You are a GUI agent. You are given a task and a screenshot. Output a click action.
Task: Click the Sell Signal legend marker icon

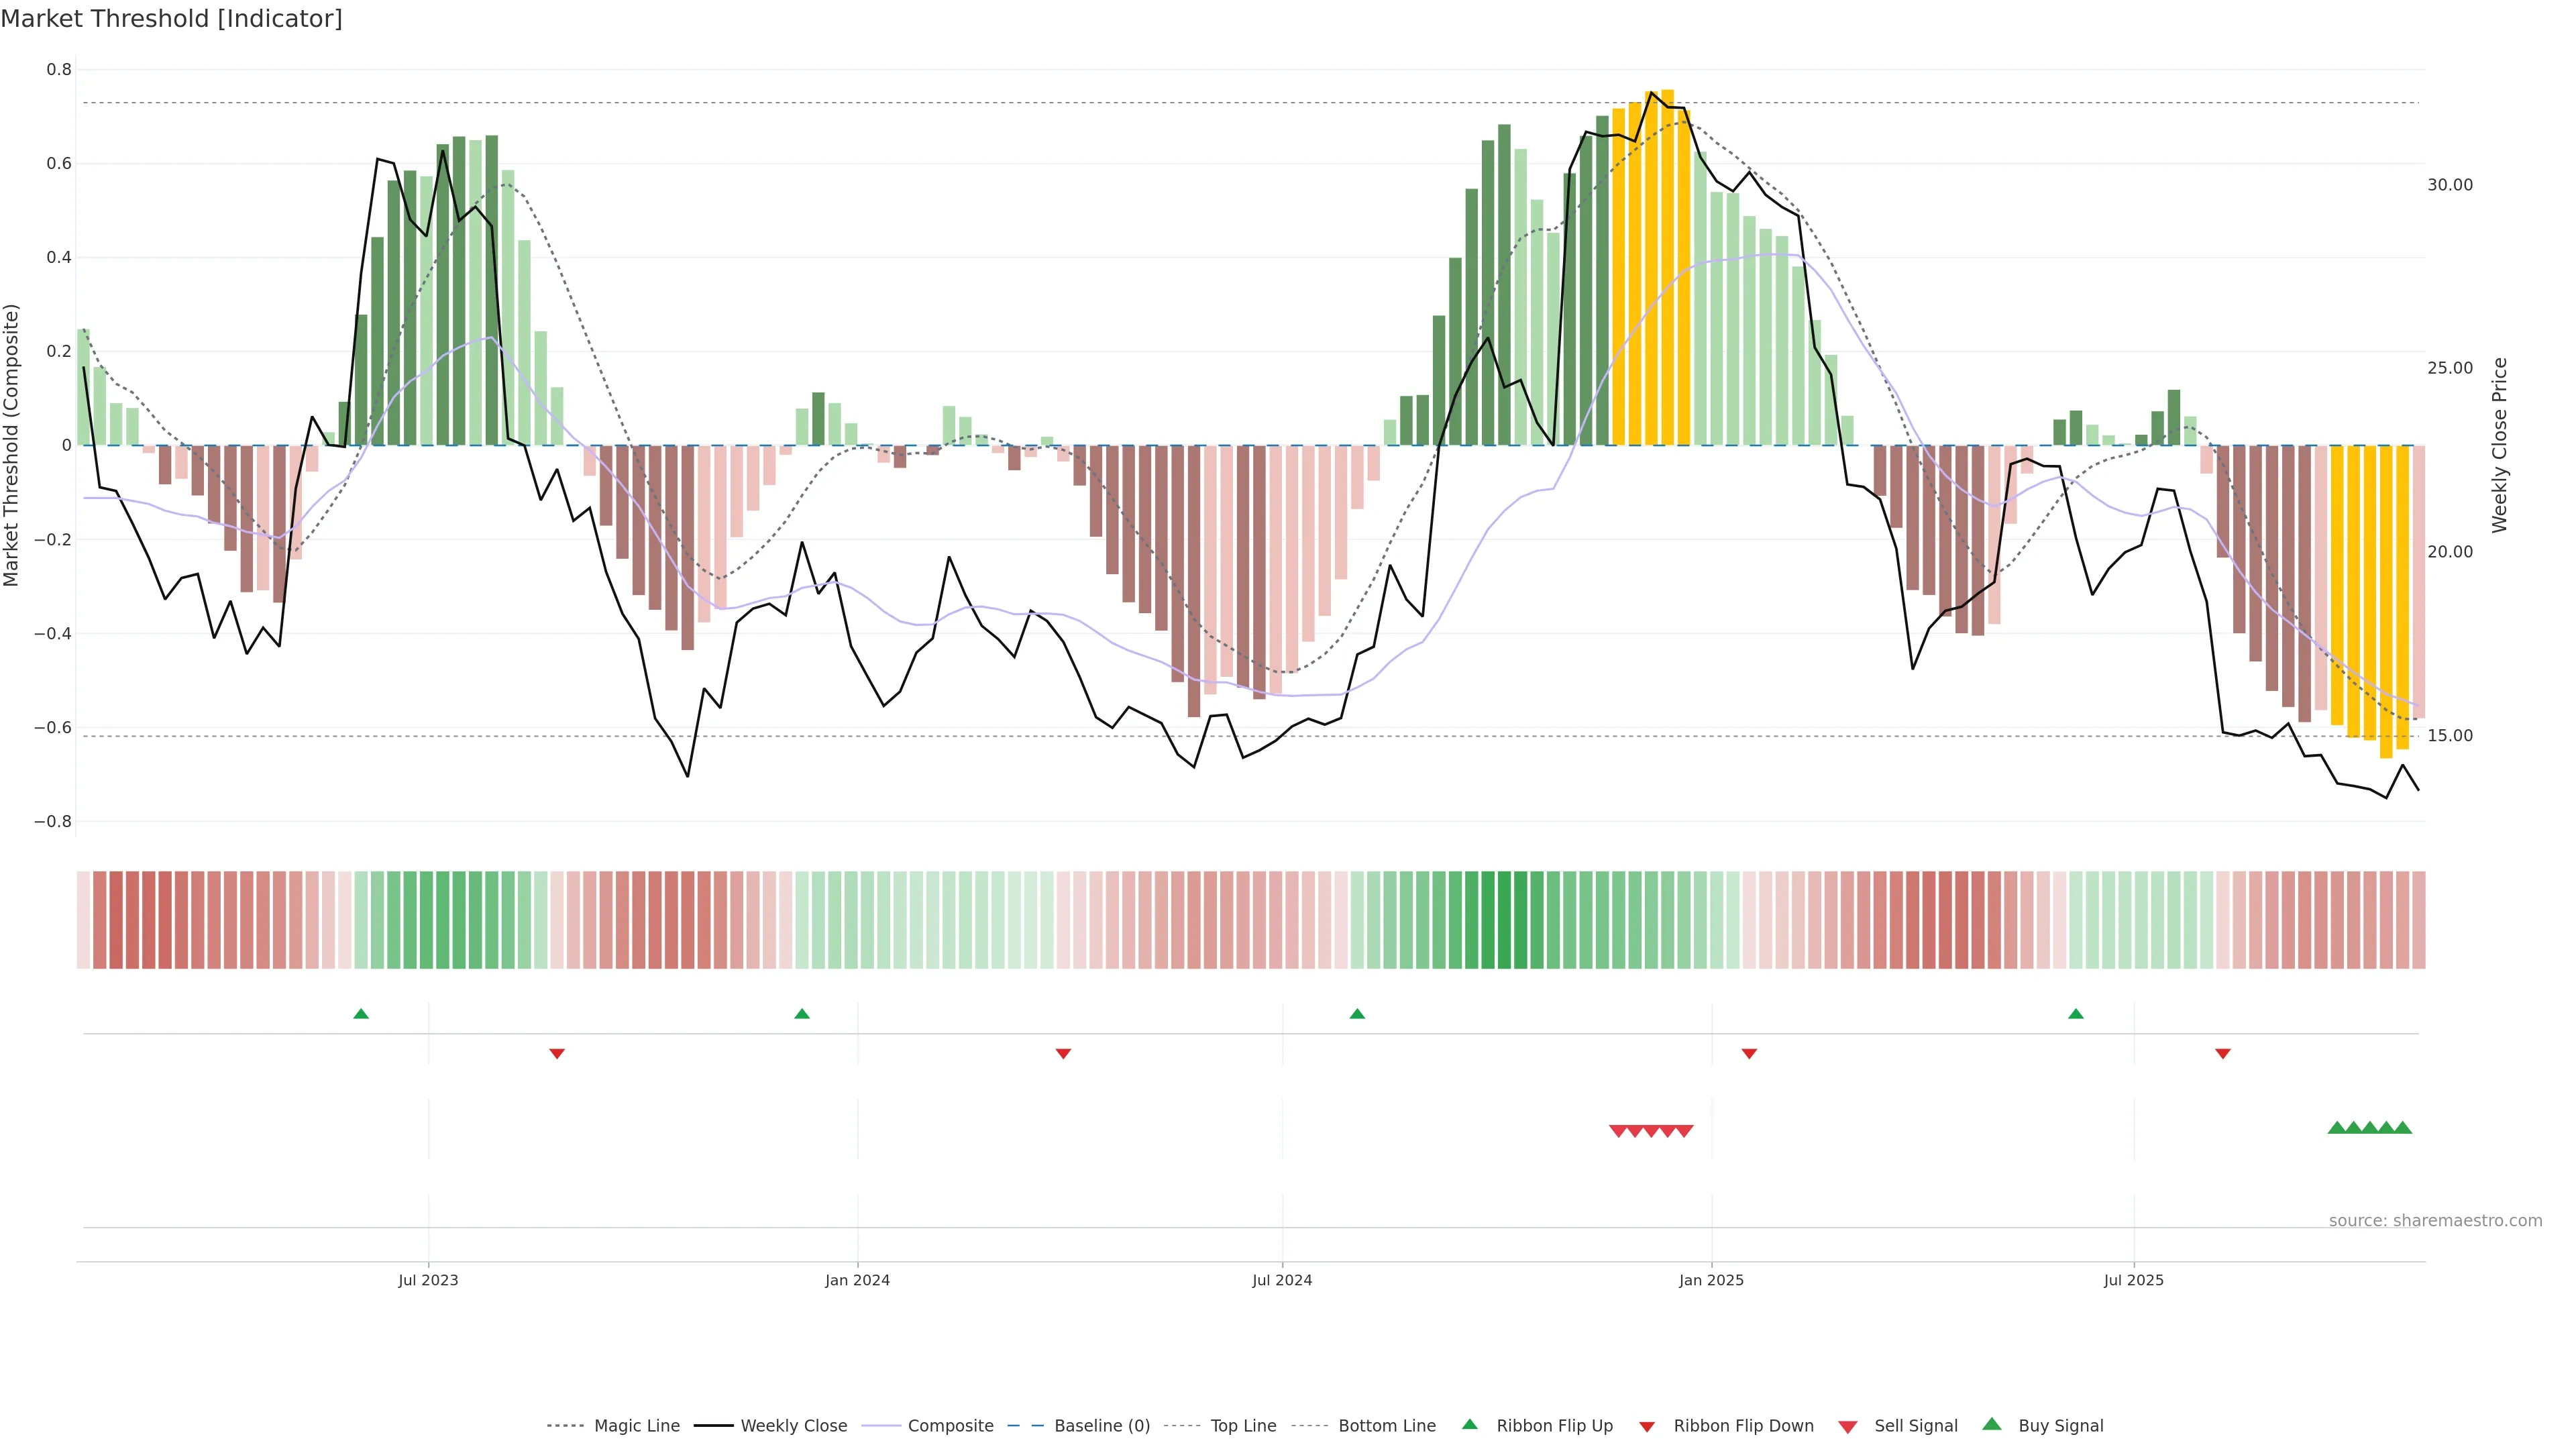[x=1848, y=1427]
